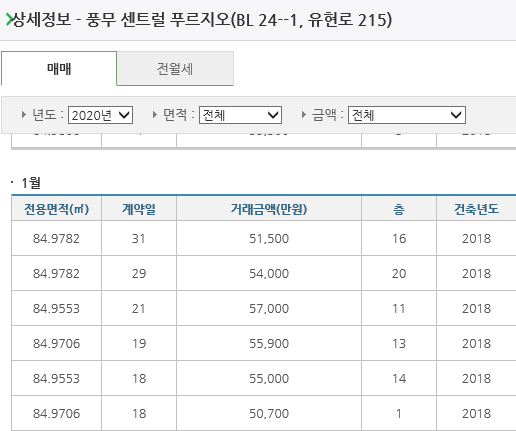Click contract day 21 cell
Screen dimensions: 516x431
pos(139,309)
